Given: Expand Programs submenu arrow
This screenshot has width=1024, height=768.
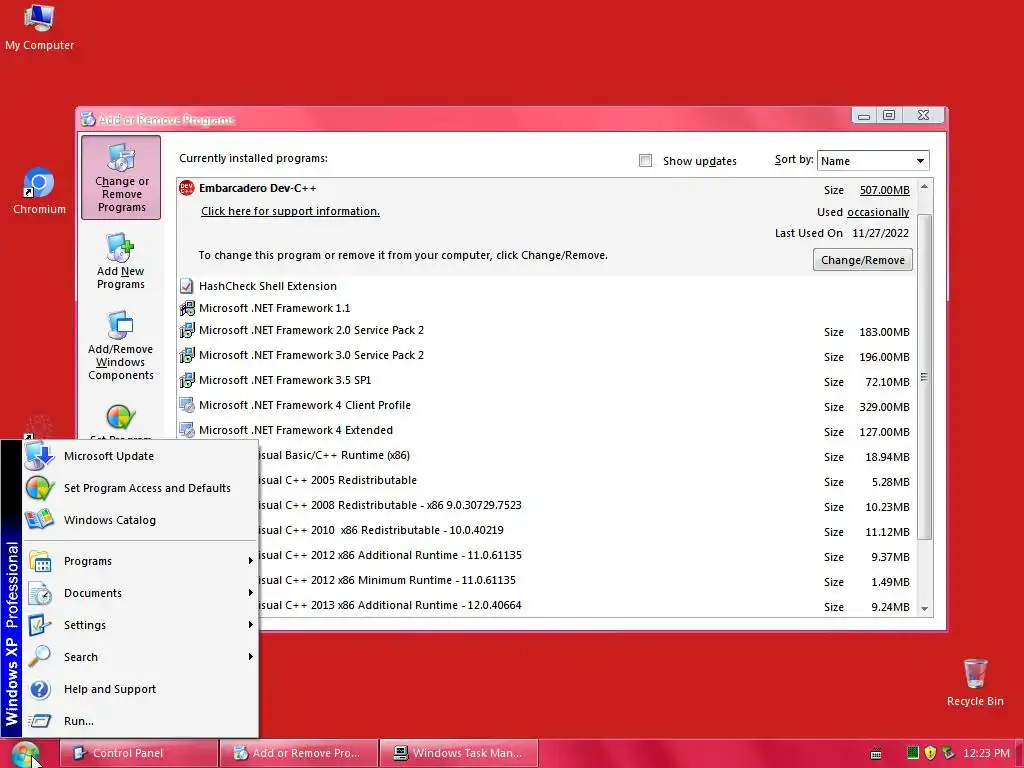Looking at the screenshot, I should 250,561.
